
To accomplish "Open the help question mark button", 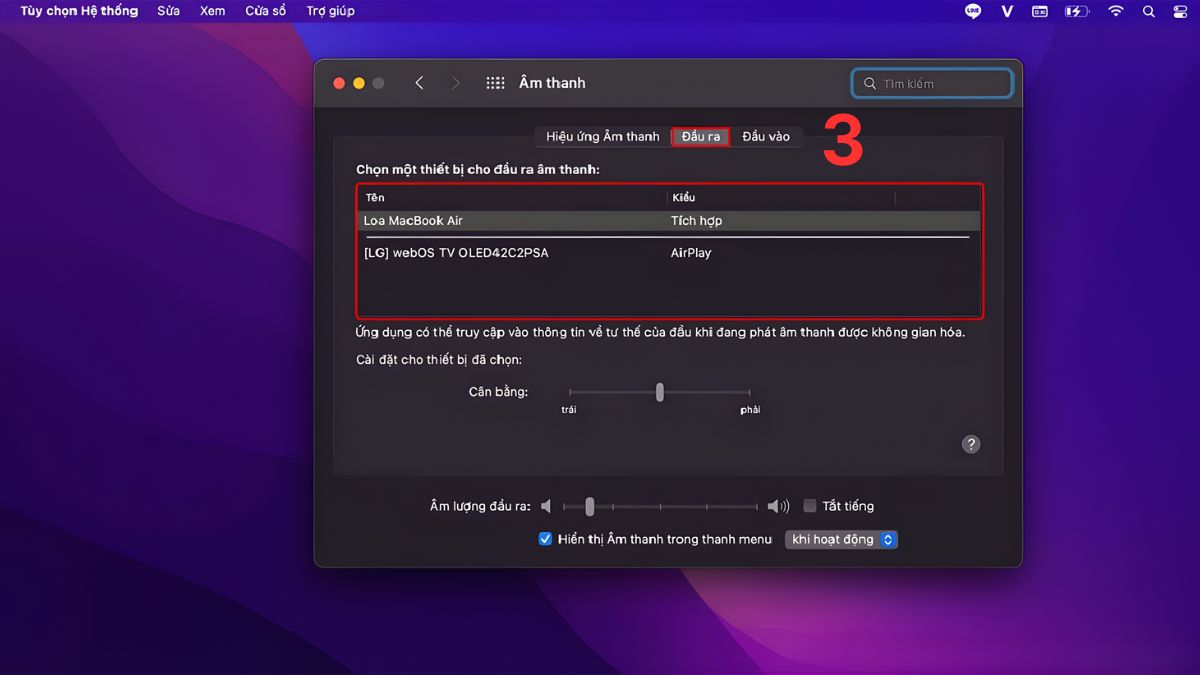I will tap(970, 445).
